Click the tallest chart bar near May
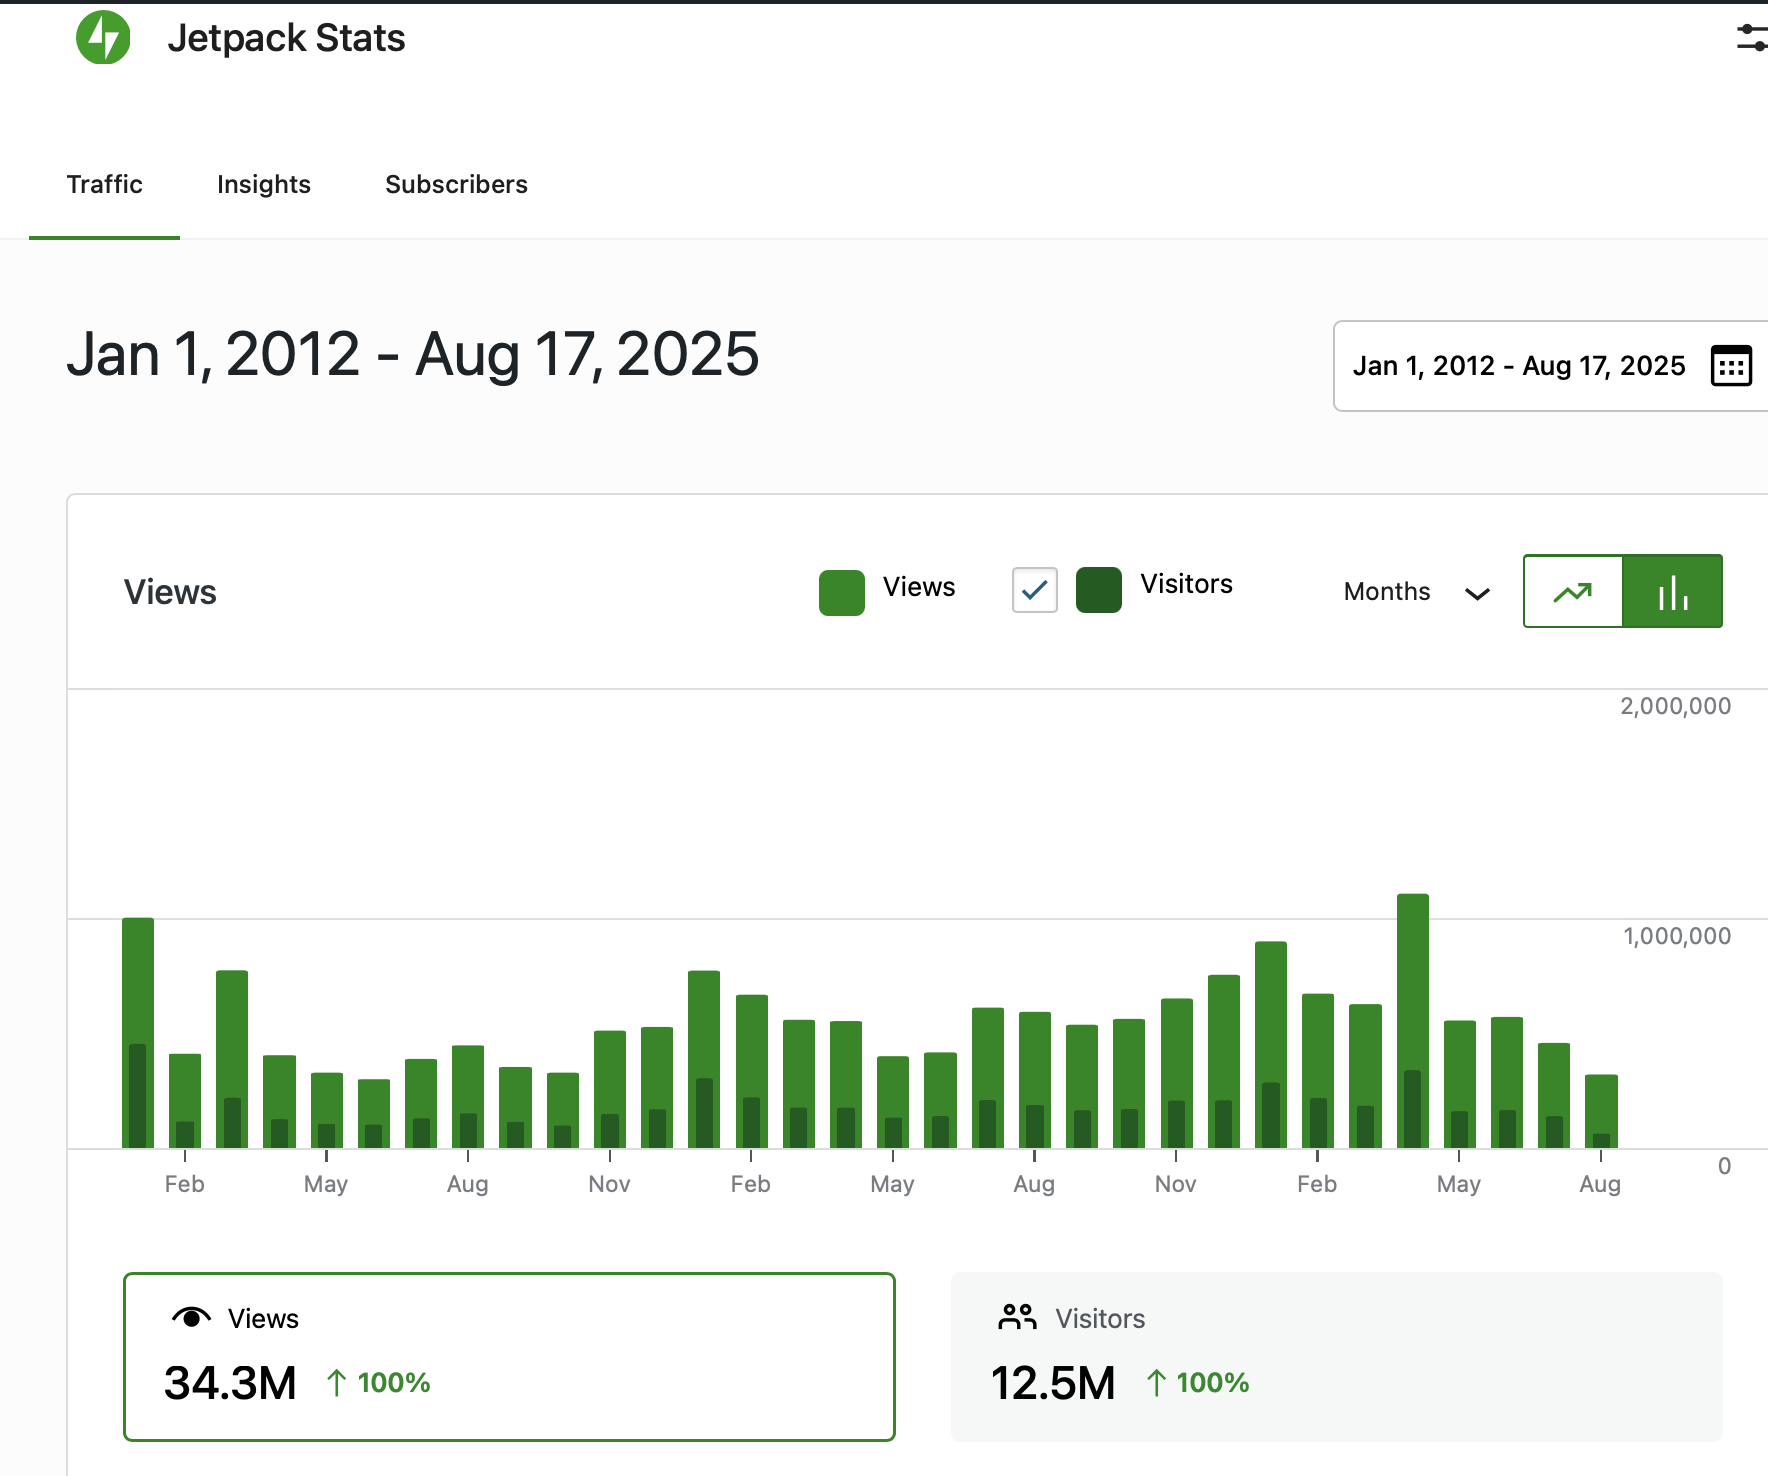Viewport: 1768px width, 1476px height. coord(1413,1021)
